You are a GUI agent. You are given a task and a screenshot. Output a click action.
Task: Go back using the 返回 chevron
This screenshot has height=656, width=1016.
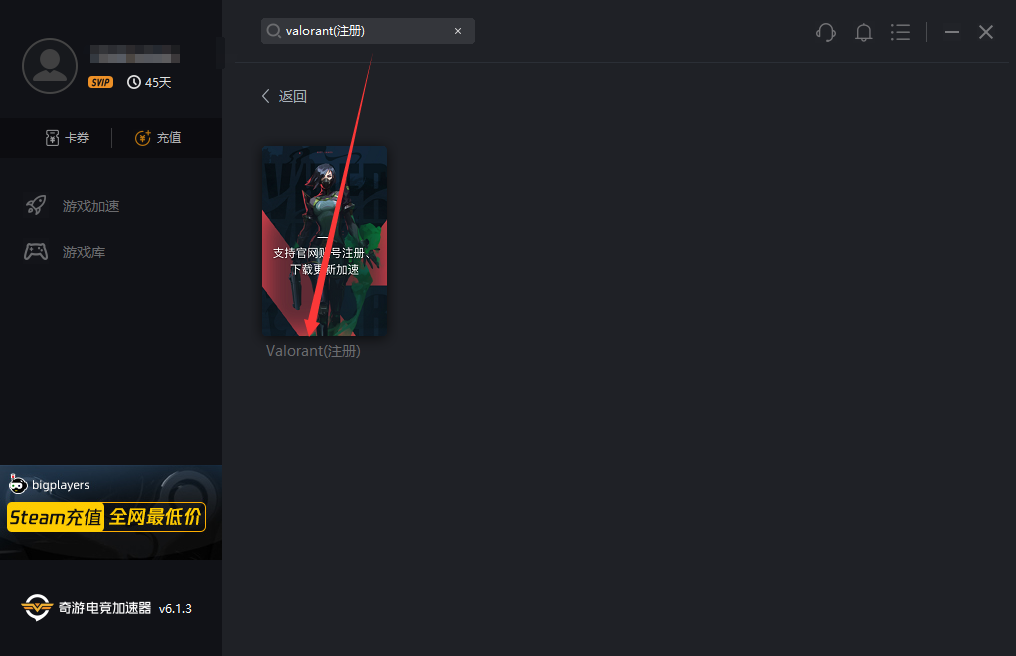pyautogui.click(x=266, y=96)
